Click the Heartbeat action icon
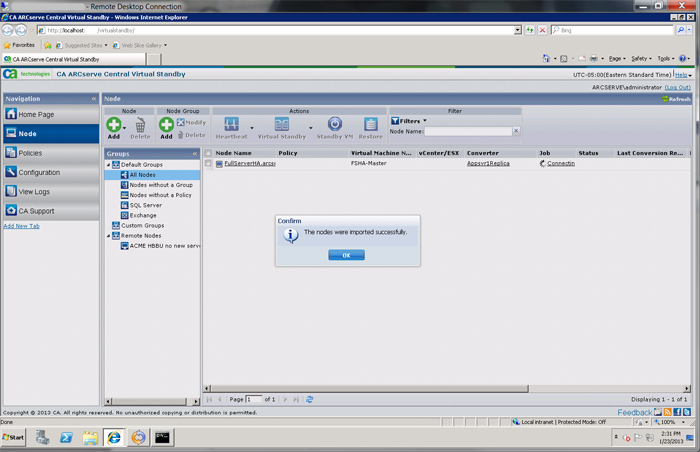The image size is (700, 452). [x=231, y=124]
